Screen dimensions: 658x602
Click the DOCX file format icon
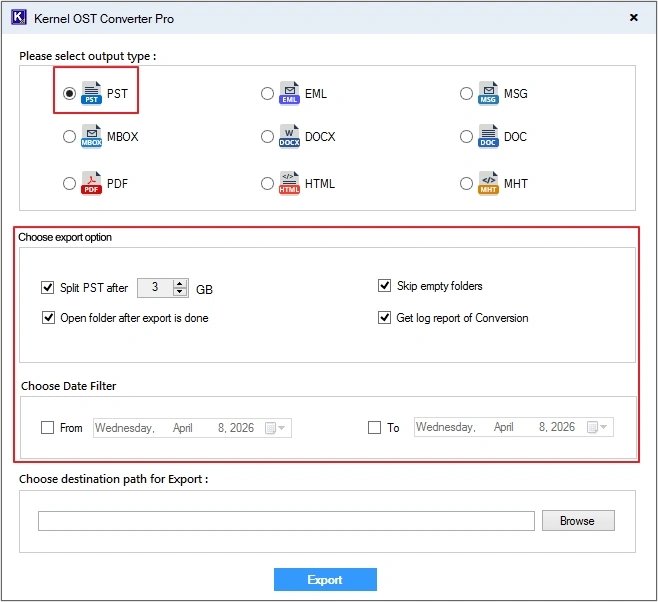tap(289, 137)
